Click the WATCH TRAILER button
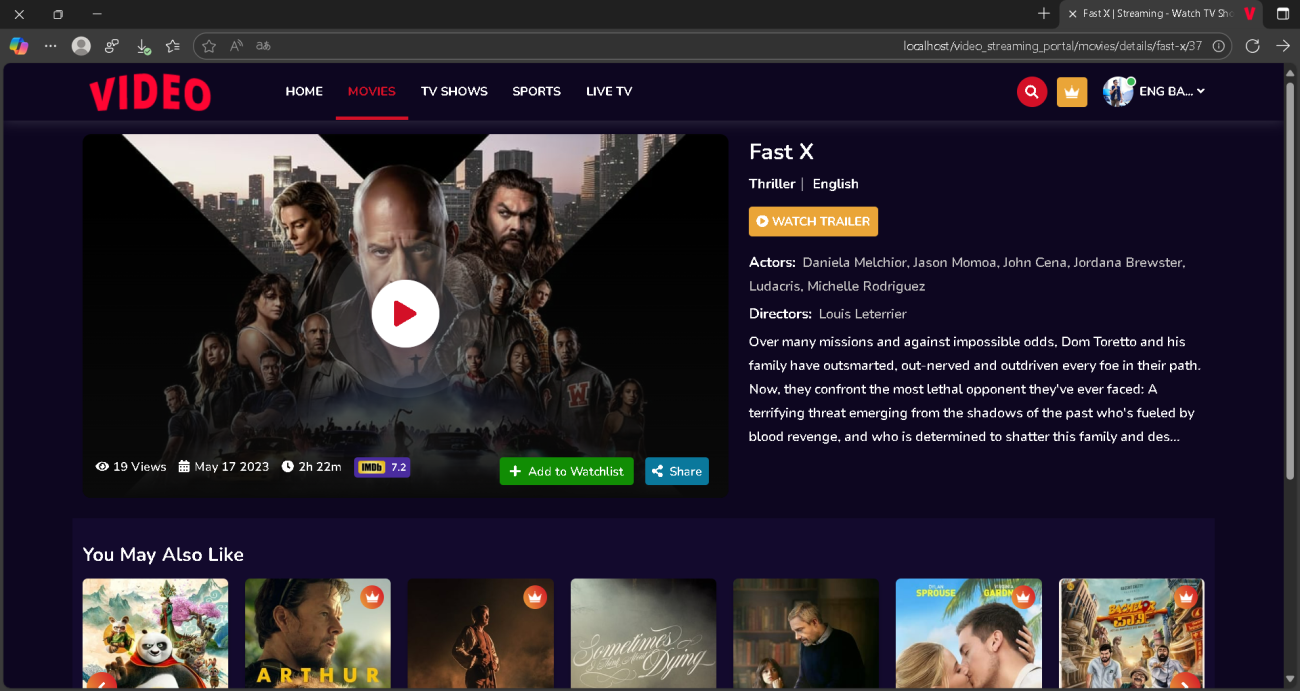 (813, 221)
